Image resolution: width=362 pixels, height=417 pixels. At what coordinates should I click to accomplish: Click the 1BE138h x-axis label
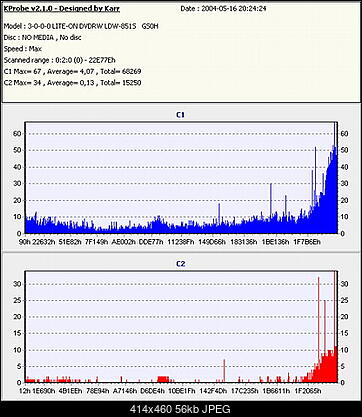(275, 242)
